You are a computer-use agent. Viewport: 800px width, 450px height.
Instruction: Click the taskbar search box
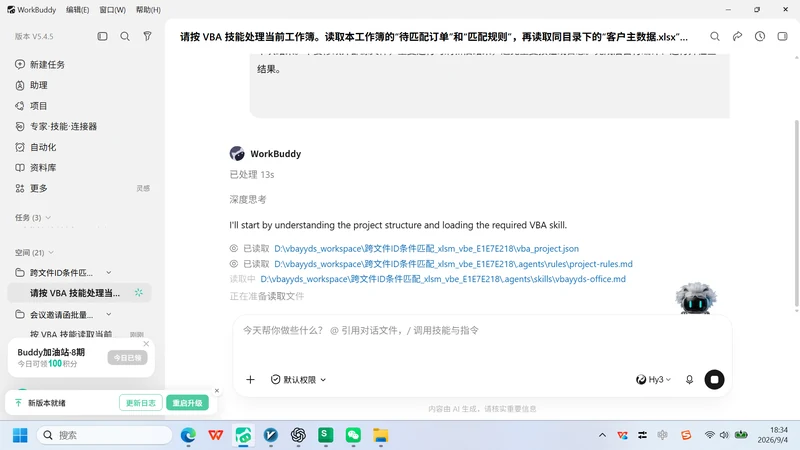click(105, 435)
